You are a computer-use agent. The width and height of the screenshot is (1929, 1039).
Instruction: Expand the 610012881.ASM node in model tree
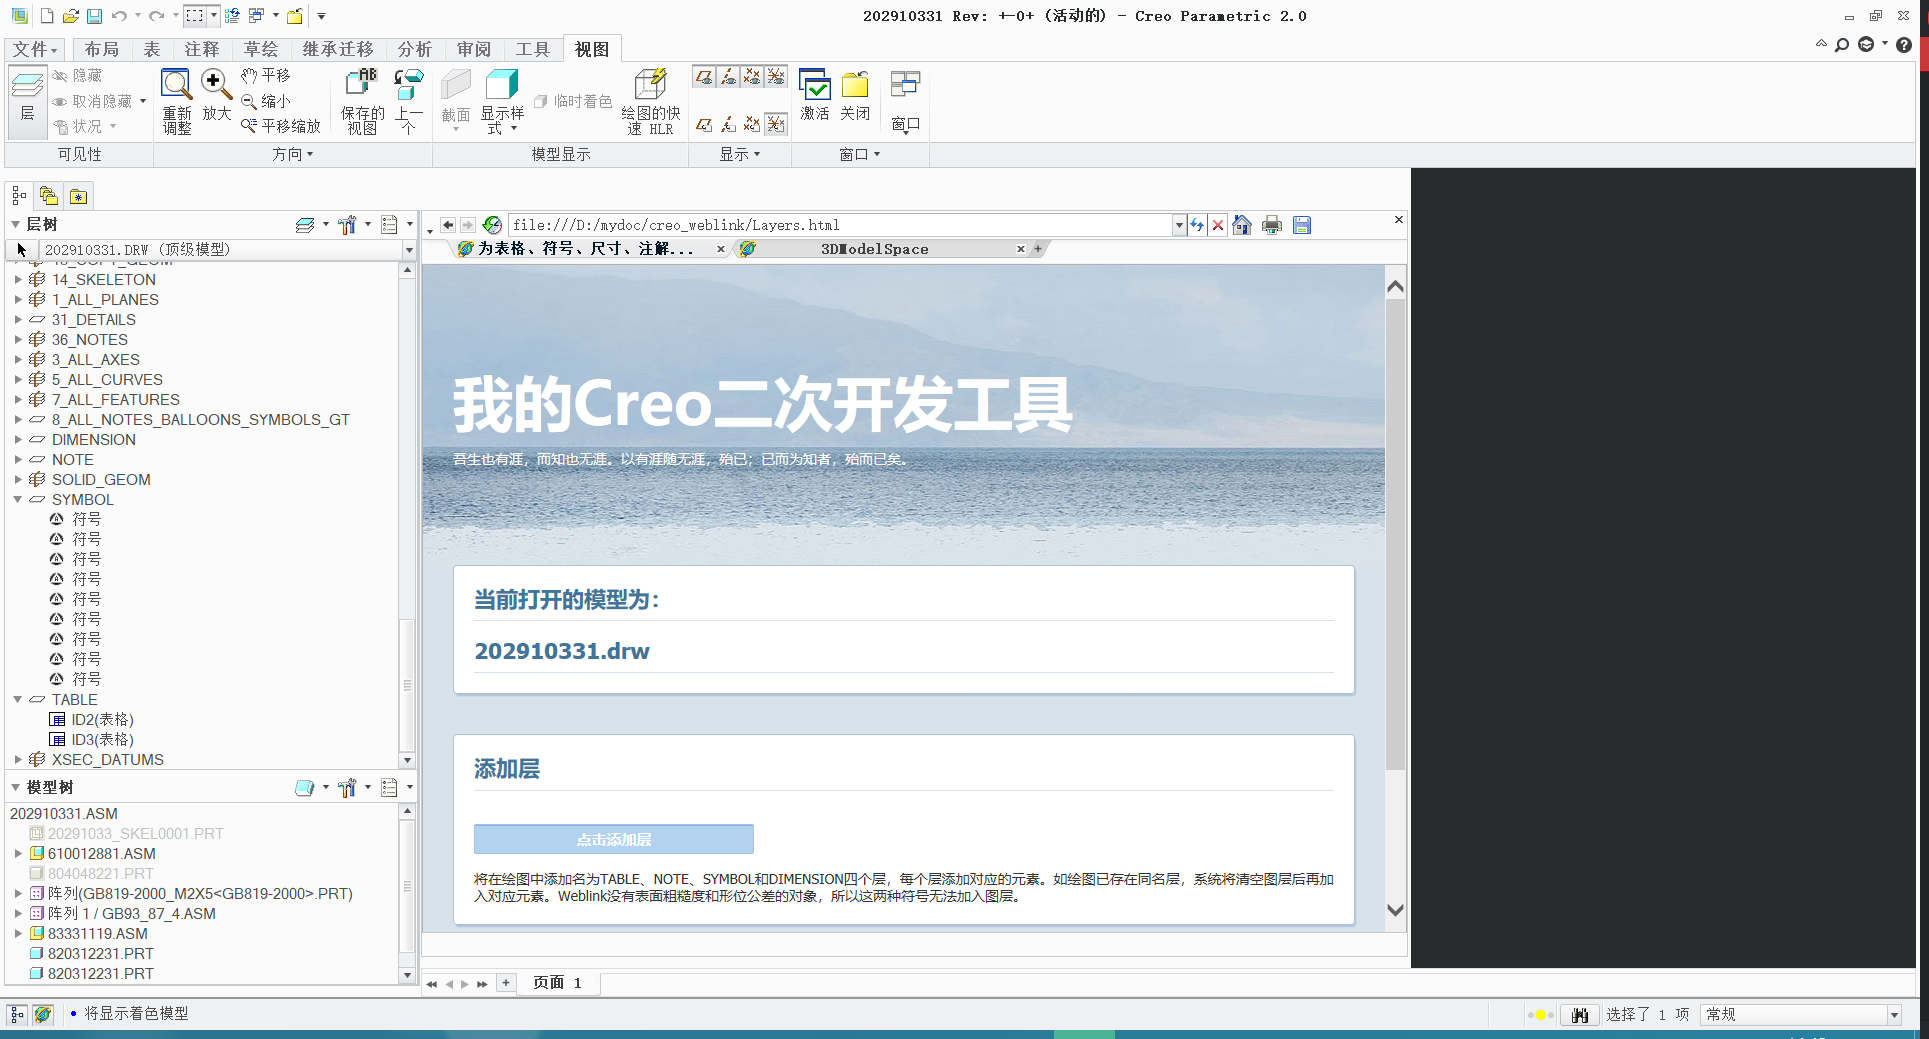pyautogui.click(x=18, y=854)
